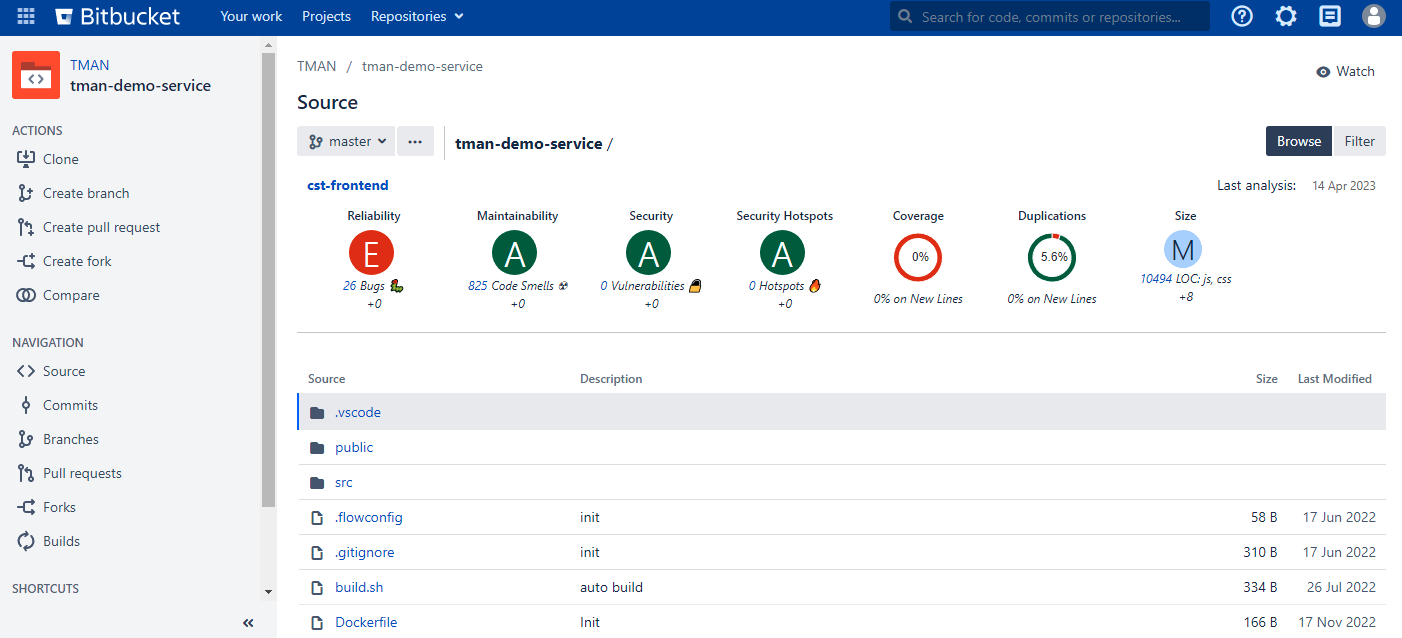Viewport: 1402px width, 638px height.
Task: Open the user profile avatar
Action: 1374,16
